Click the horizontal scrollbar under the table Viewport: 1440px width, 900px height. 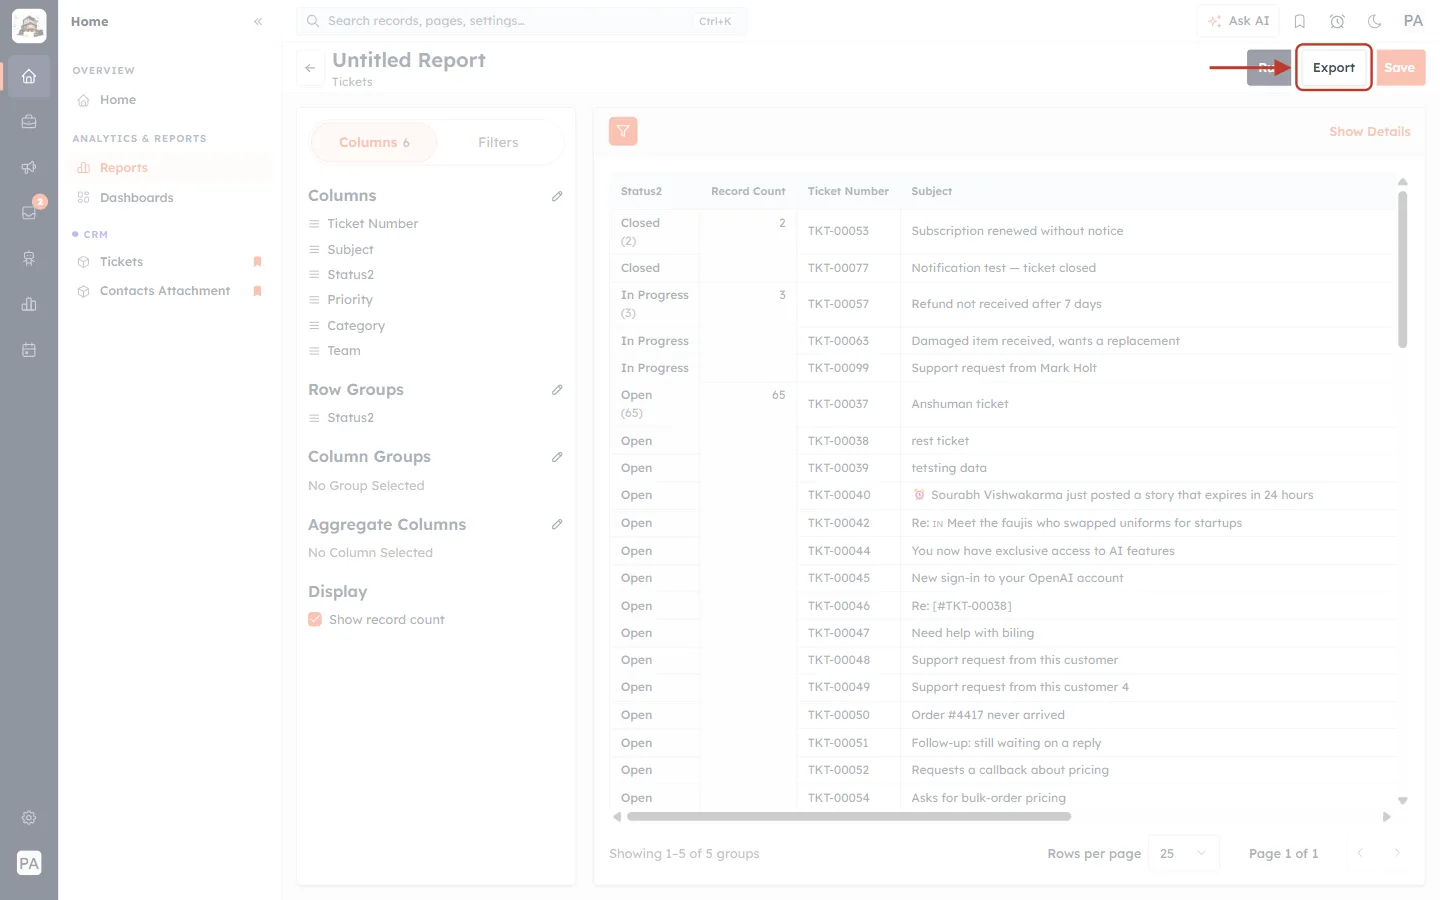[848, 817]
